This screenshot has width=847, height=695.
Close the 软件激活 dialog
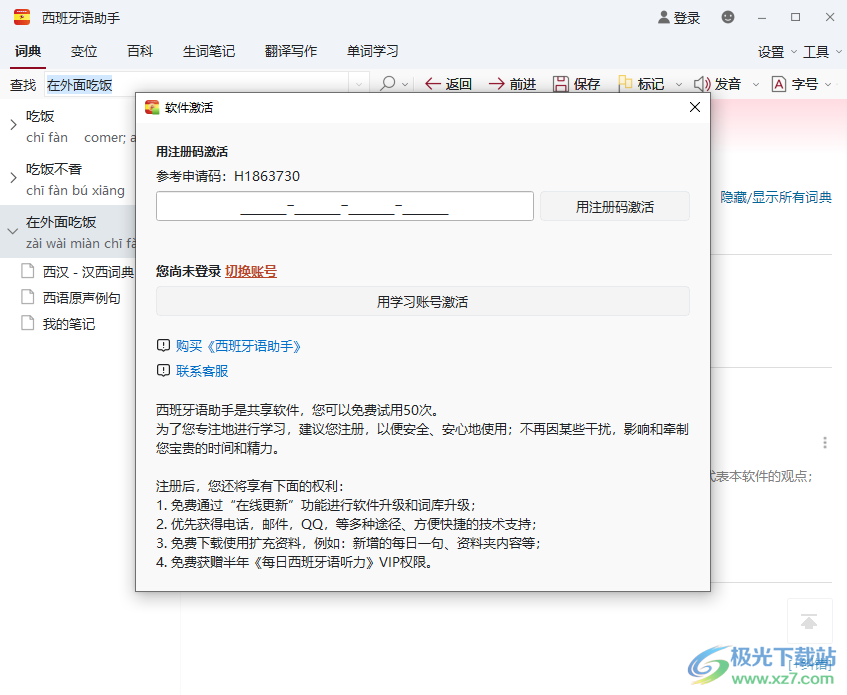coord(695,107)
